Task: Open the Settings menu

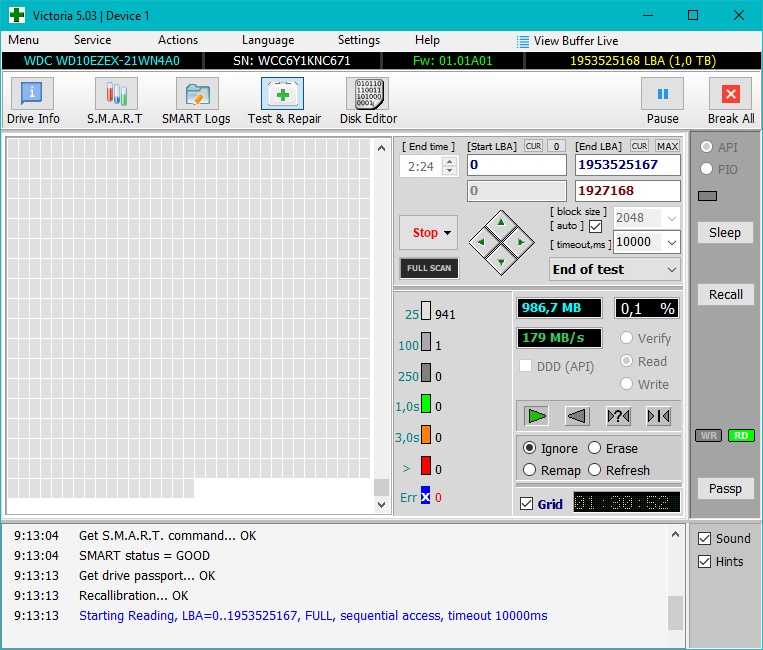Action: click(x=359, y=40)
